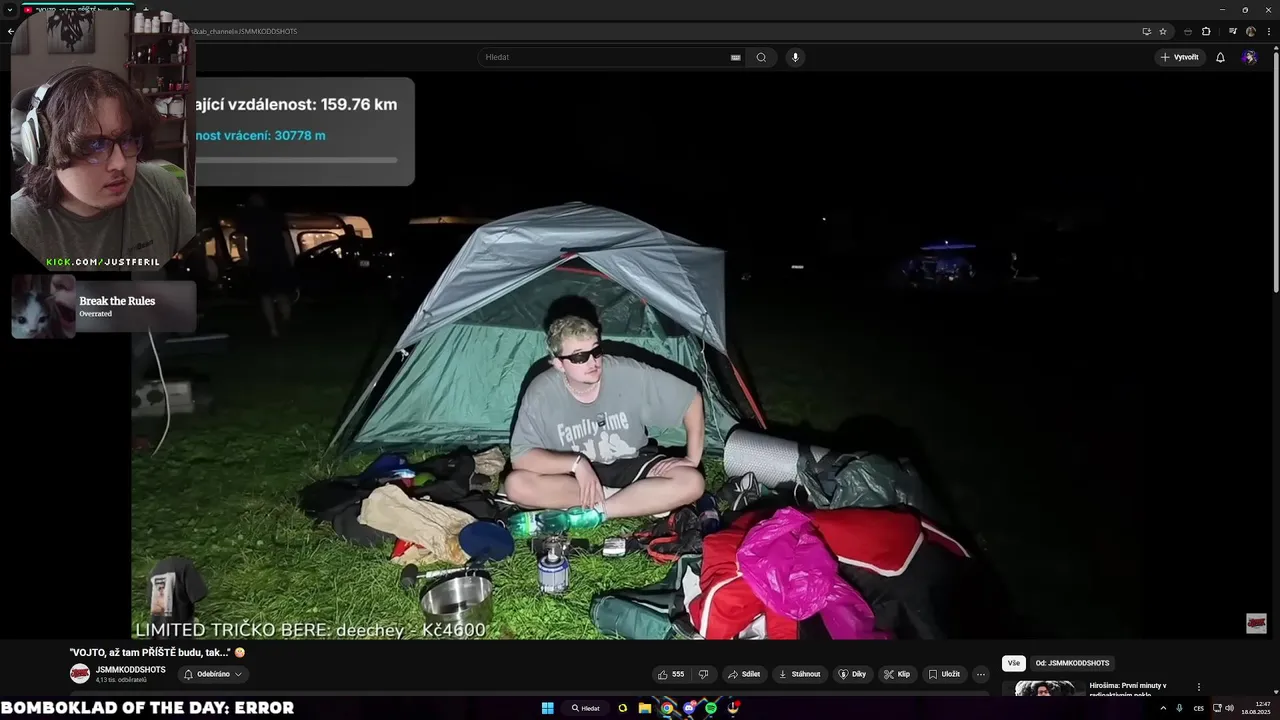
Task: Open the browser extensions puzzle icon
Action: click(x=1206, y=31)
